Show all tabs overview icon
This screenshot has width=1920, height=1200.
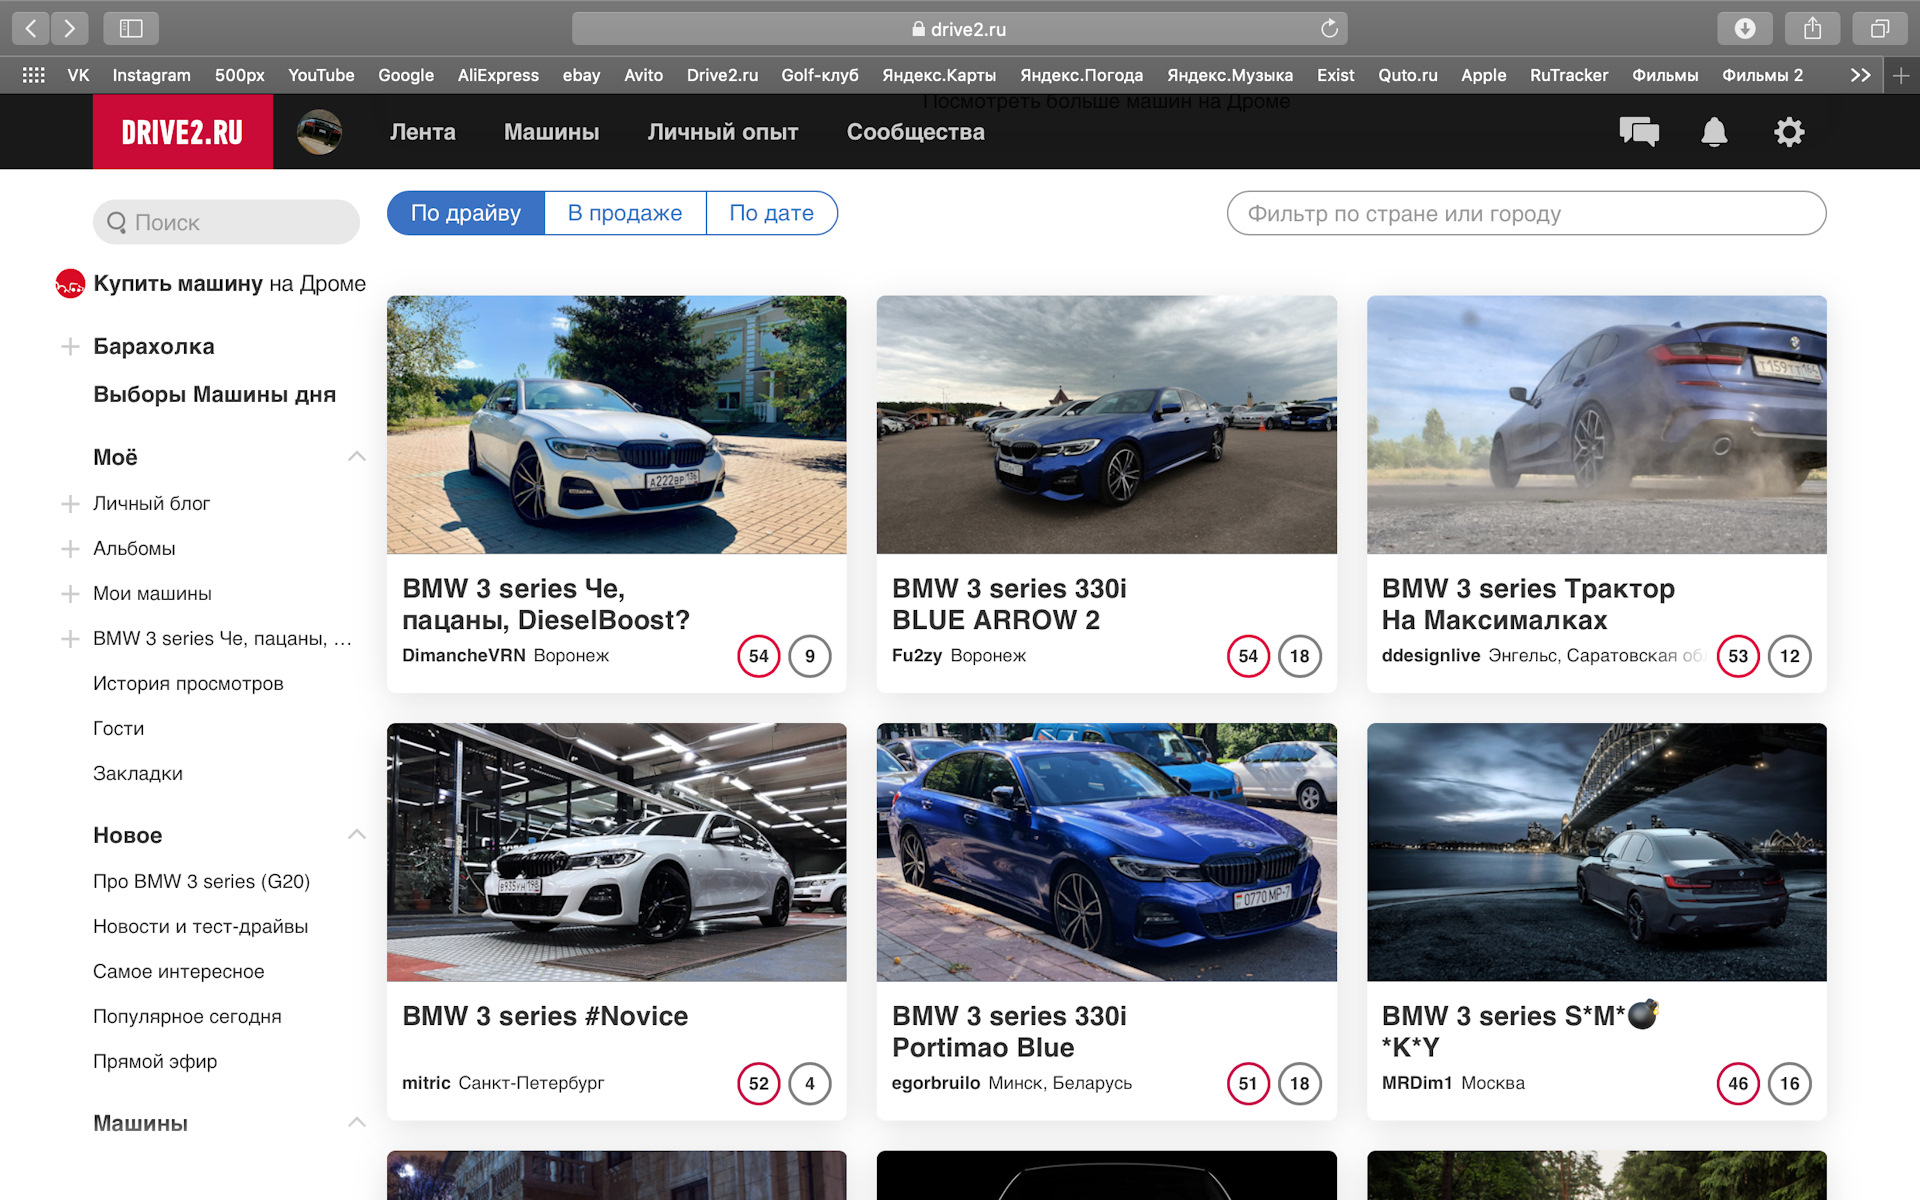[1881, 28]
